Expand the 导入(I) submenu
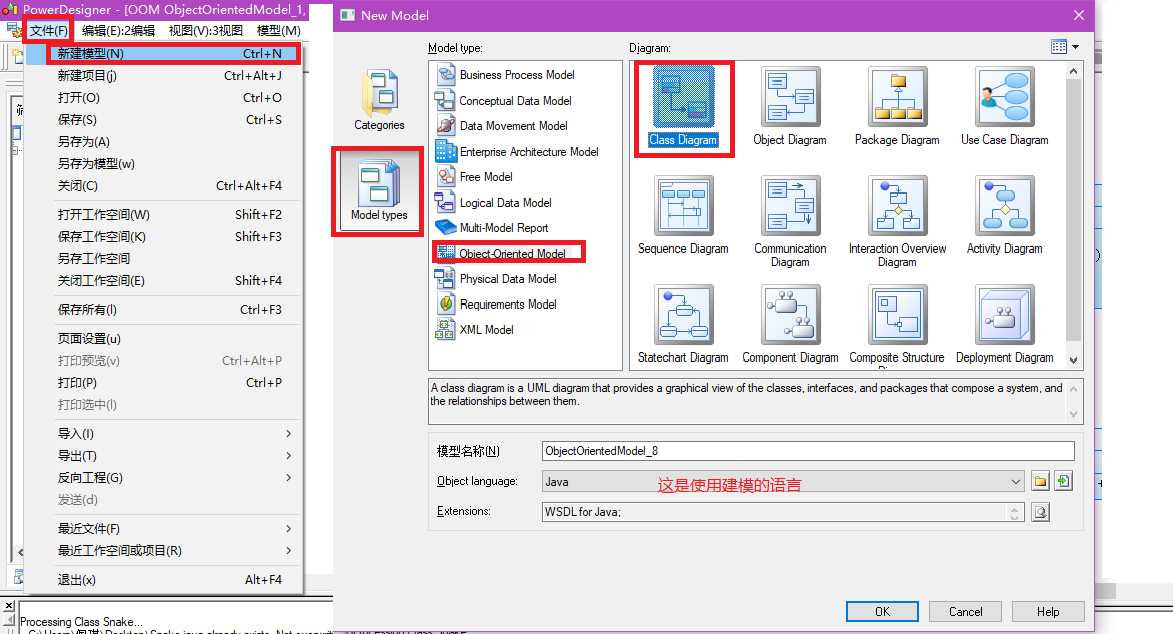The width and height of the screenshot is (1173, 634). click(164, 434)
